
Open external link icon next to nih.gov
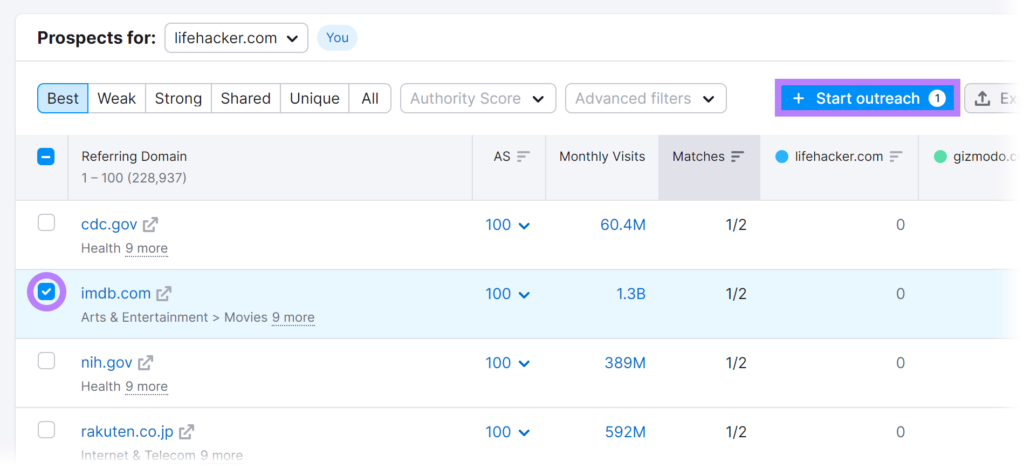(x=146, y=362)
